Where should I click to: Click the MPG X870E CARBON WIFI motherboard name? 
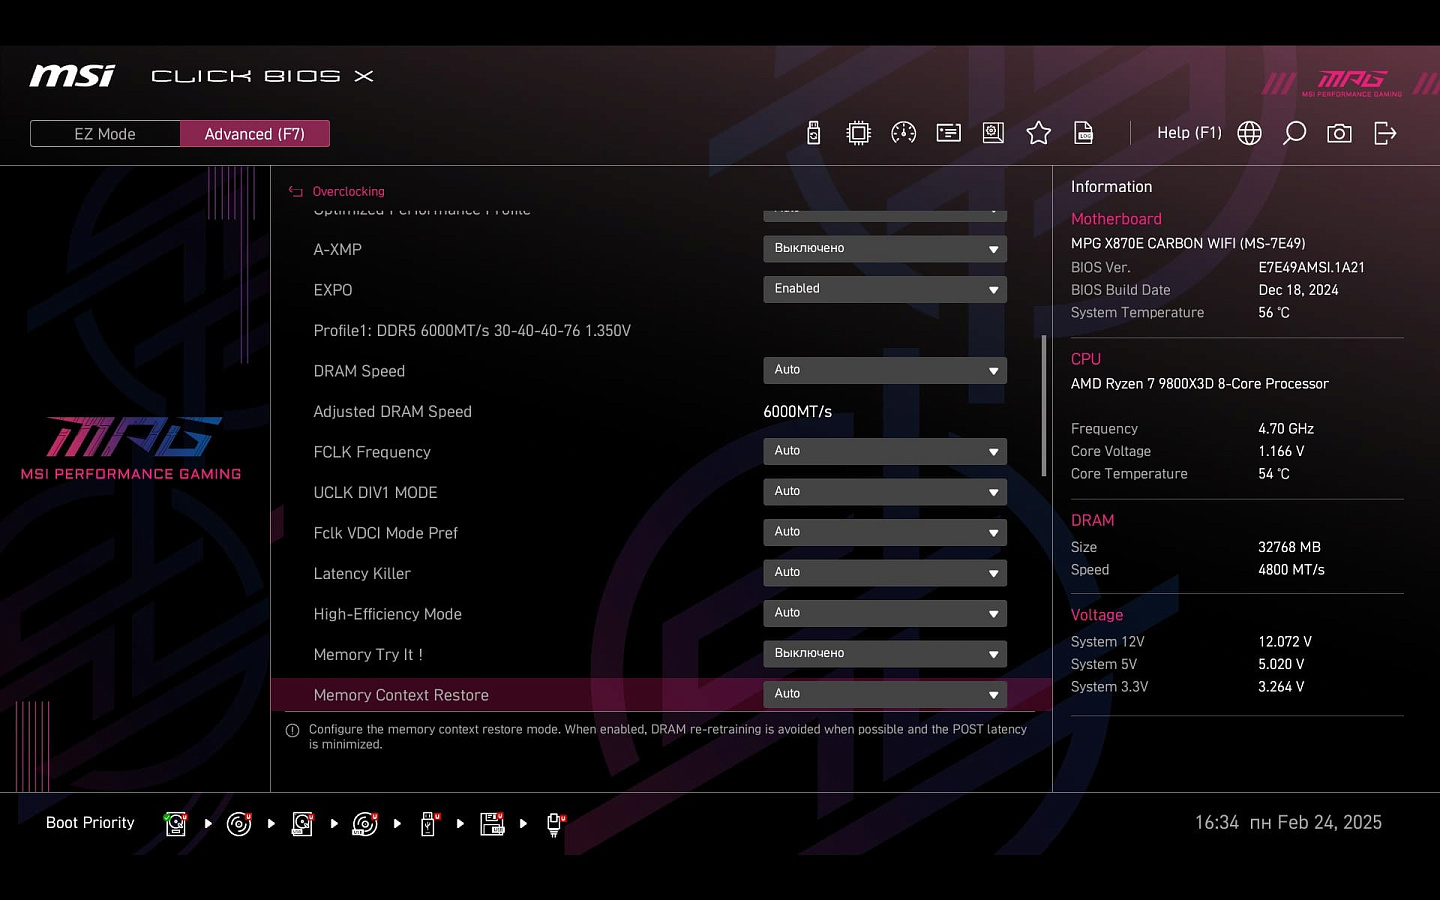click(x=1188, y=243)
